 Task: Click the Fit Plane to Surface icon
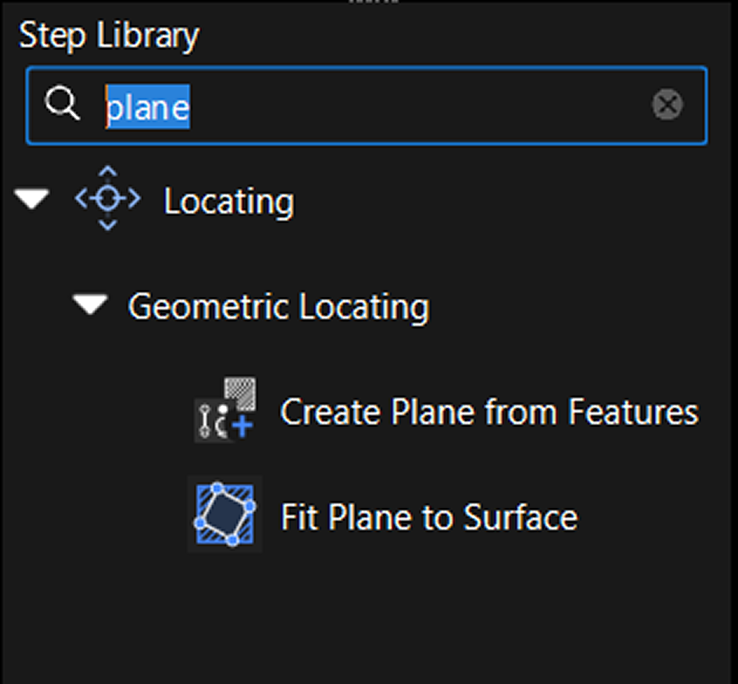(224, 515)
